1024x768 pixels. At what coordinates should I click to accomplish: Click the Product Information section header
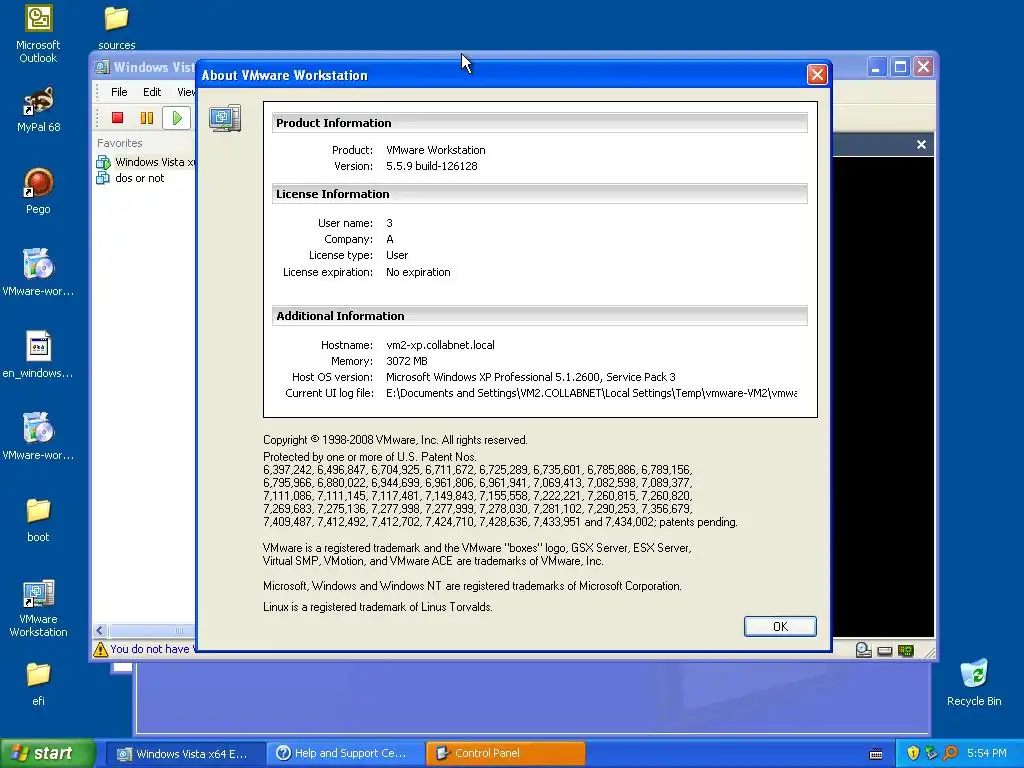coord(539,123)
